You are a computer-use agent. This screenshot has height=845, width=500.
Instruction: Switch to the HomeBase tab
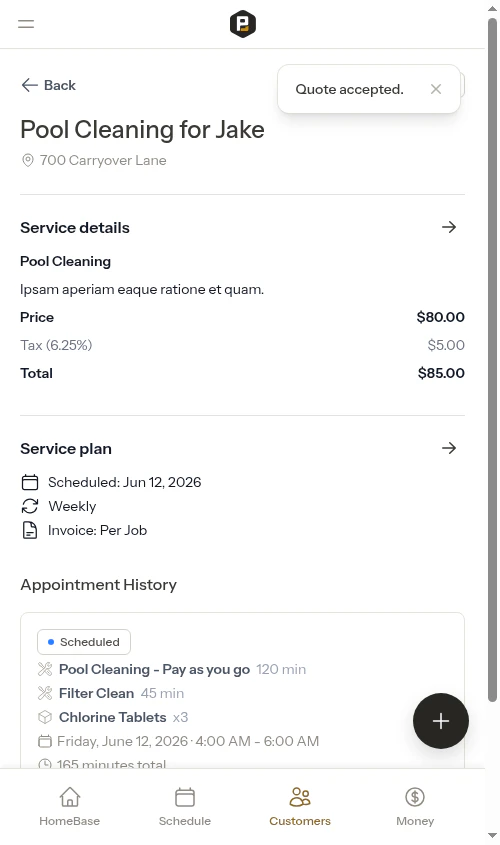pyautogui.click(x=70, y=806)
